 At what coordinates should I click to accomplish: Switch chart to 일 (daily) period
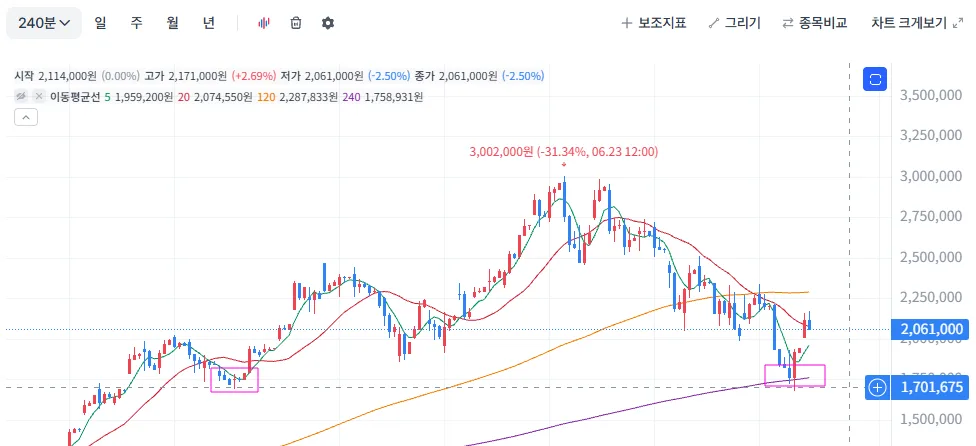point(100,23)
